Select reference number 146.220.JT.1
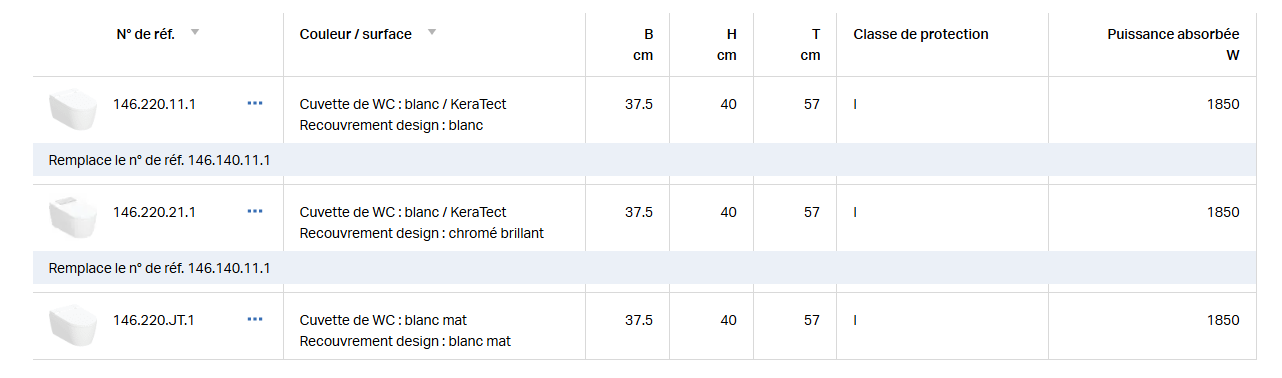This screenshot has width=1282, height=378. (154, 320)
